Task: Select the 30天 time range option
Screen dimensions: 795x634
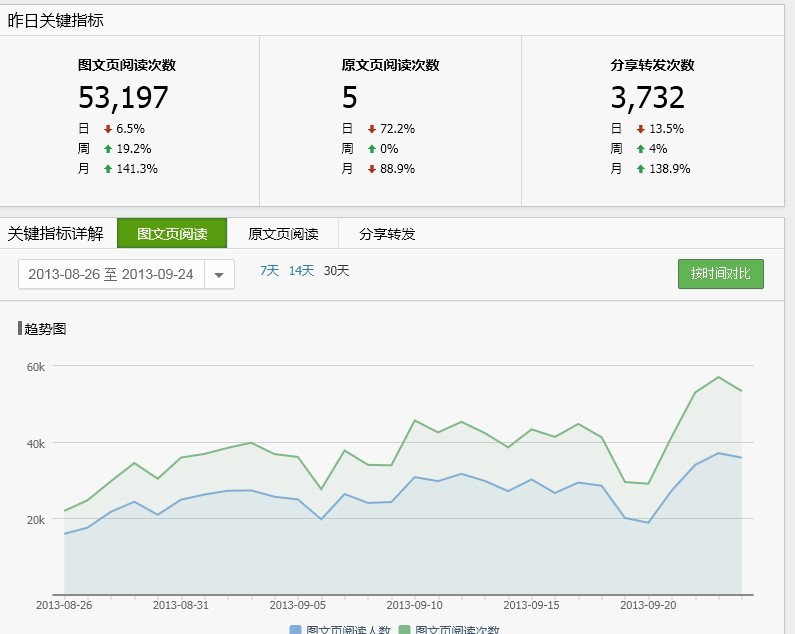Action: click(336, 271)
